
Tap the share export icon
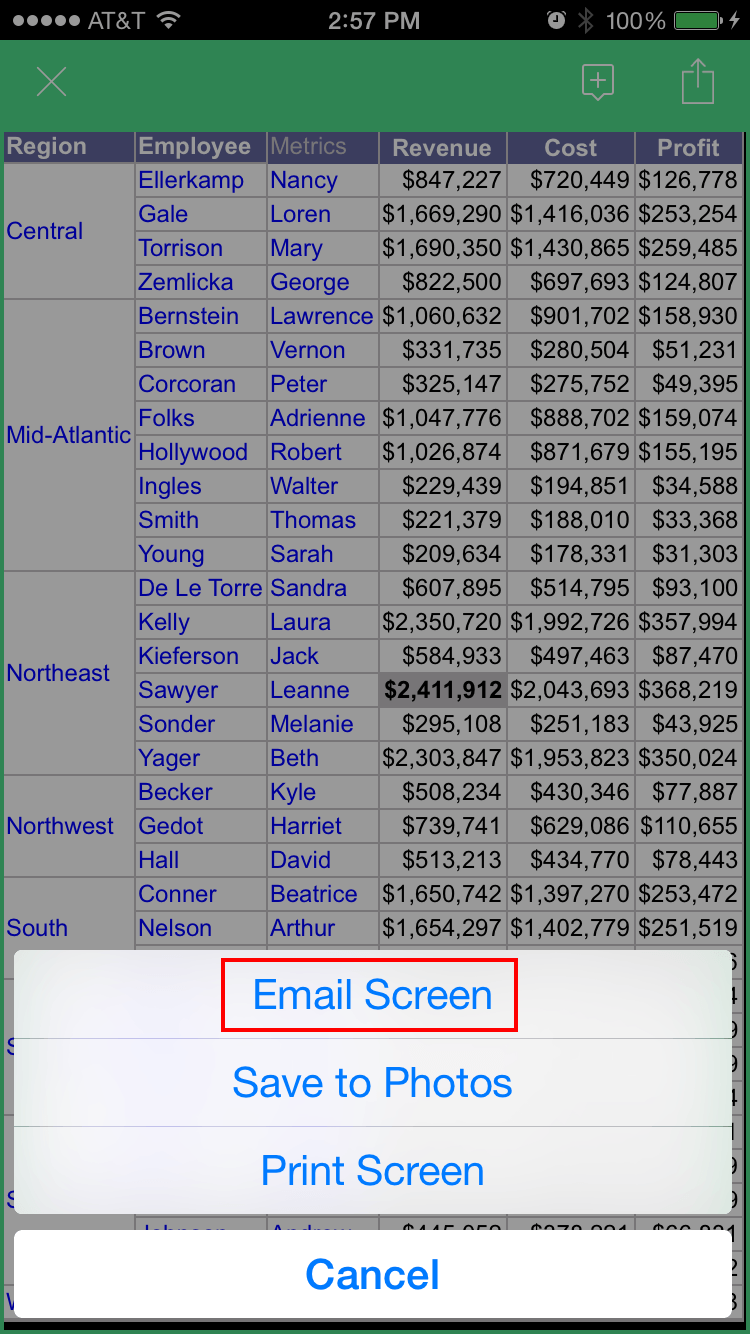[698, 81]
